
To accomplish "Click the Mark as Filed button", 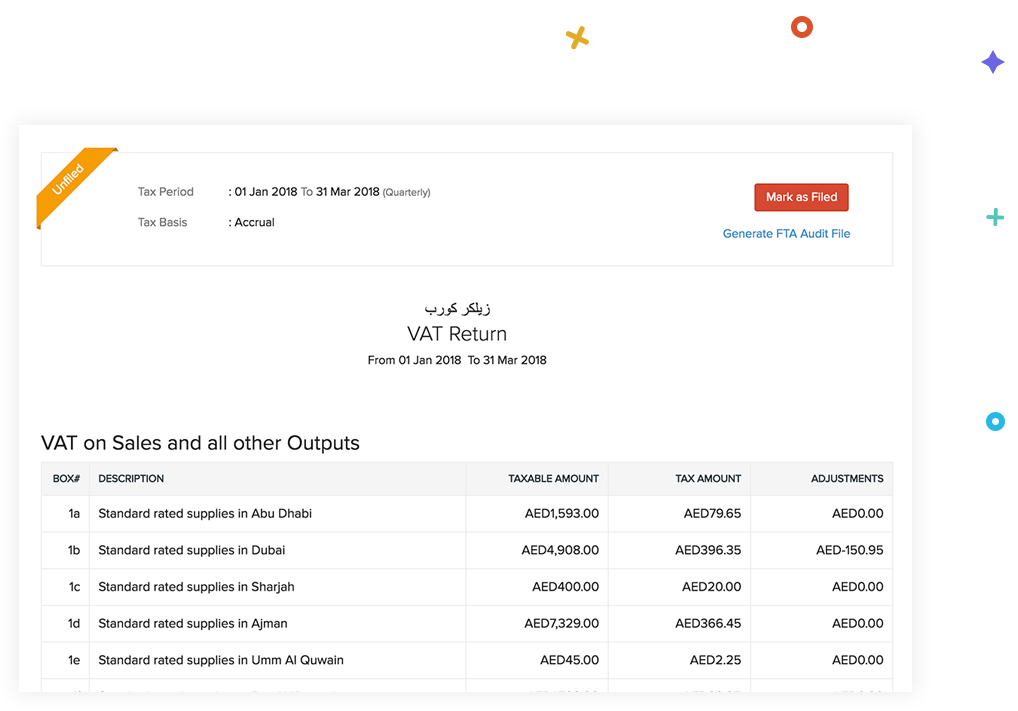I will (801, 197).
